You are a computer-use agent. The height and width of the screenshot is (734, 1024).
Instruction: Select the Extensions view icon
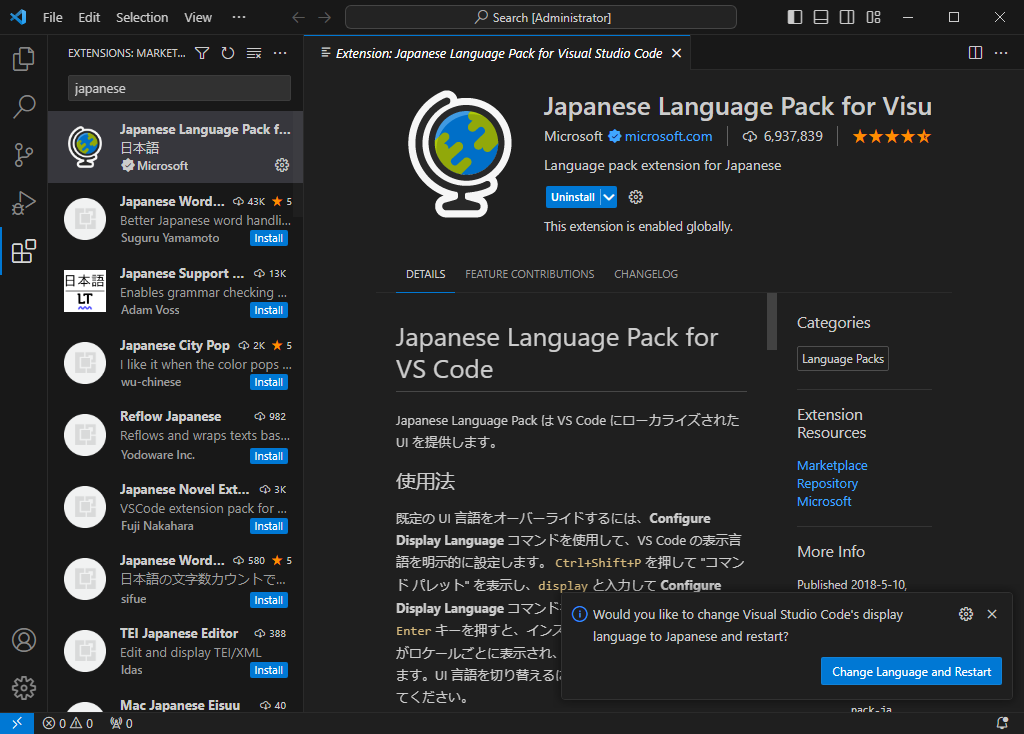(x=24, y=251)
